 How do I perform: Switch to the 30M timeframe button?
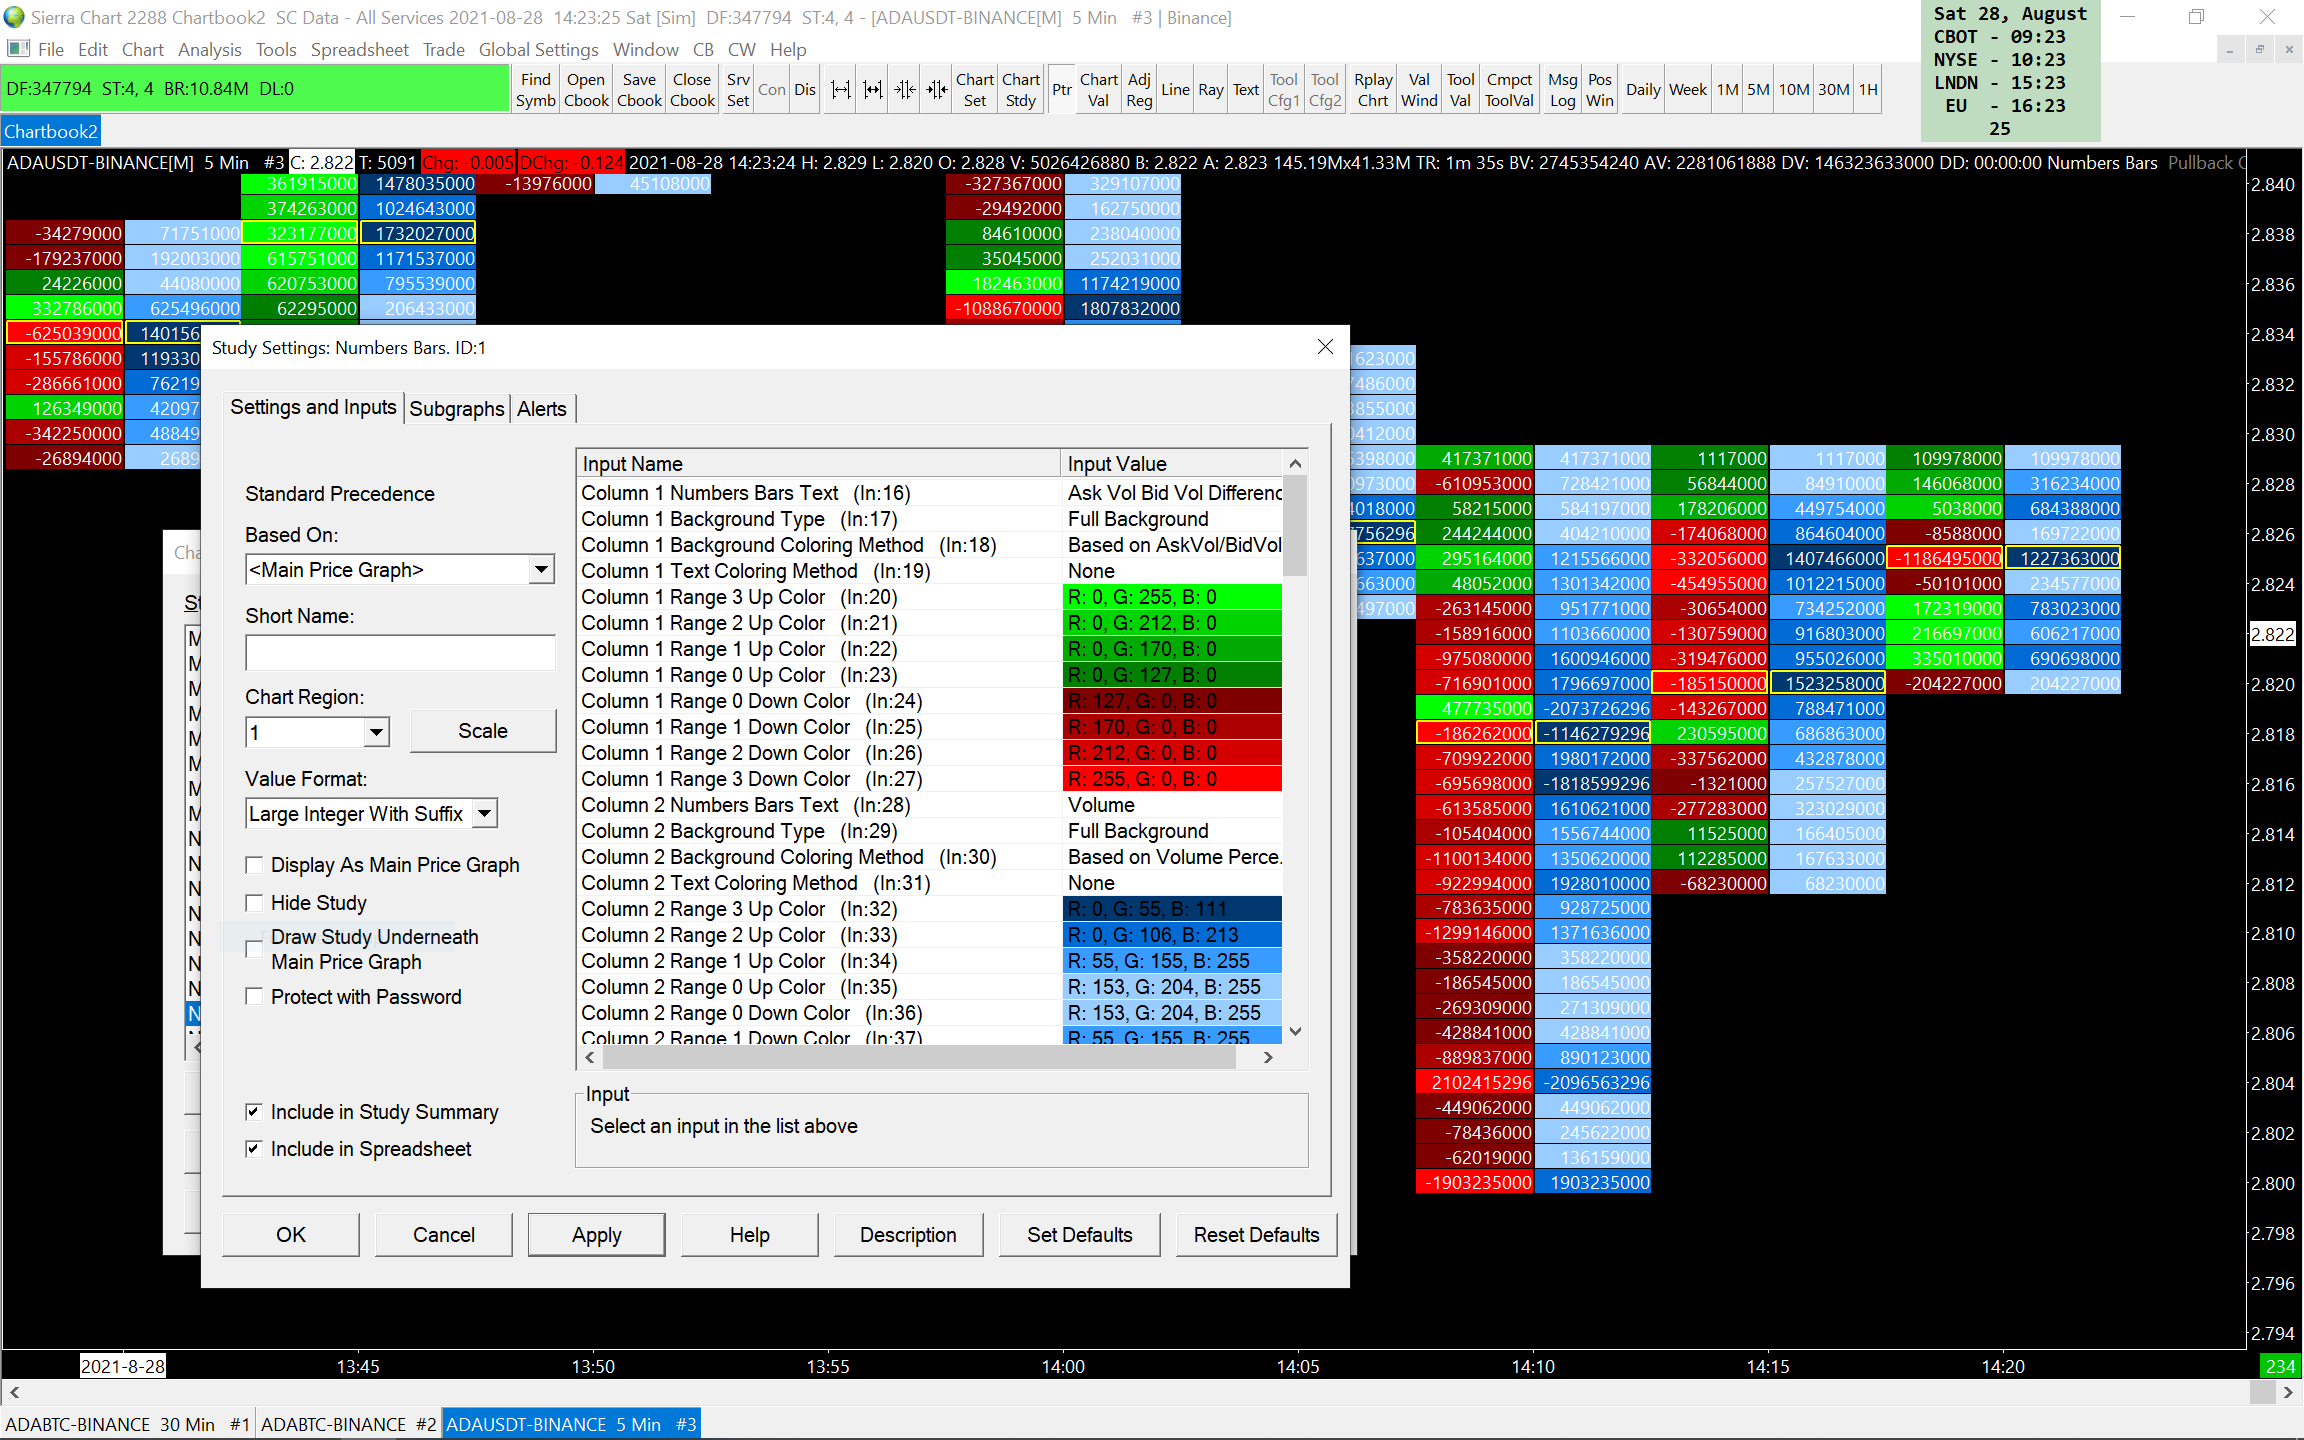coord(1833,90)
